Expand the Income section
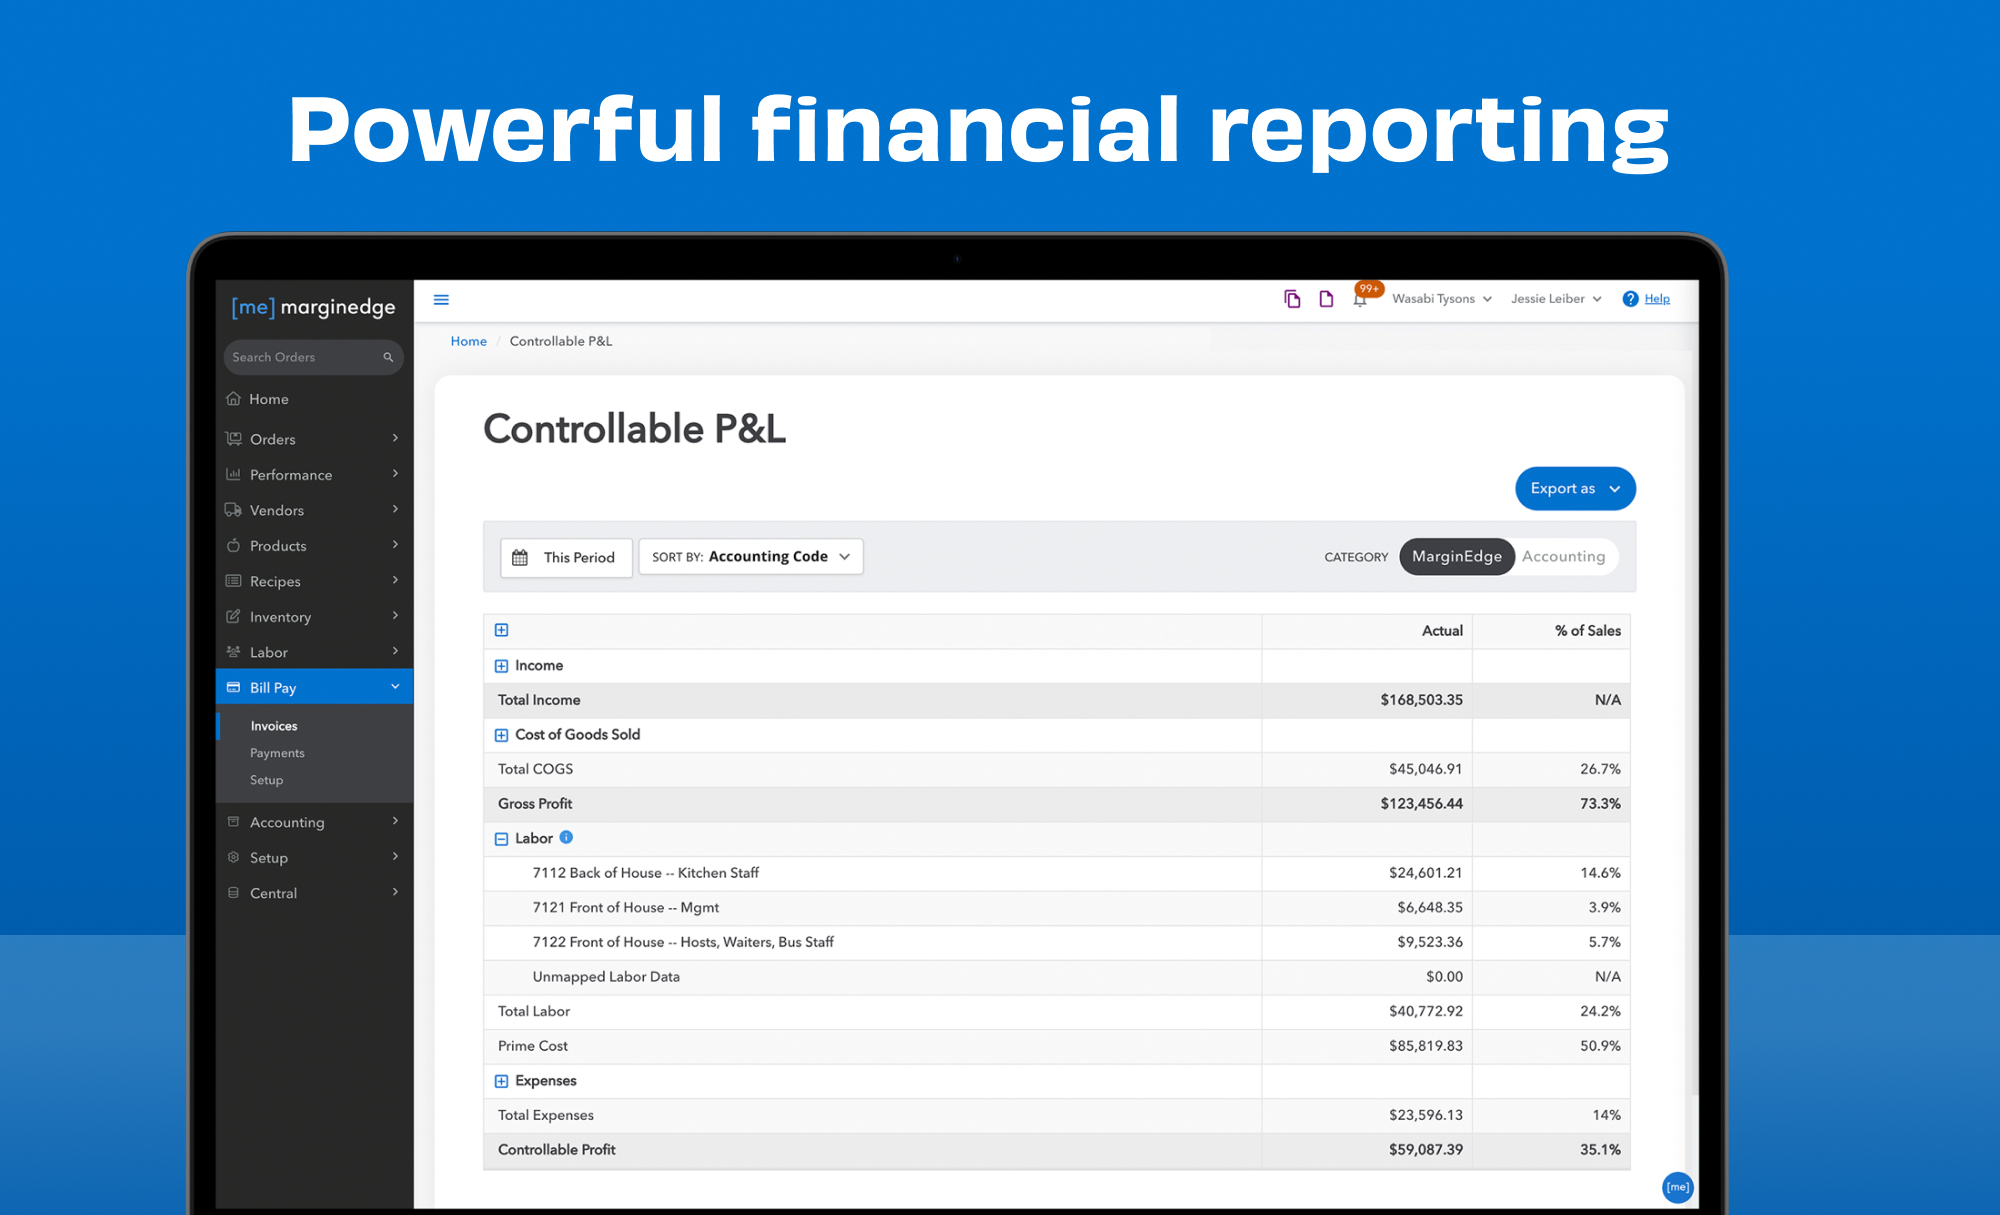2000x1215 pixels. point(501,666)
